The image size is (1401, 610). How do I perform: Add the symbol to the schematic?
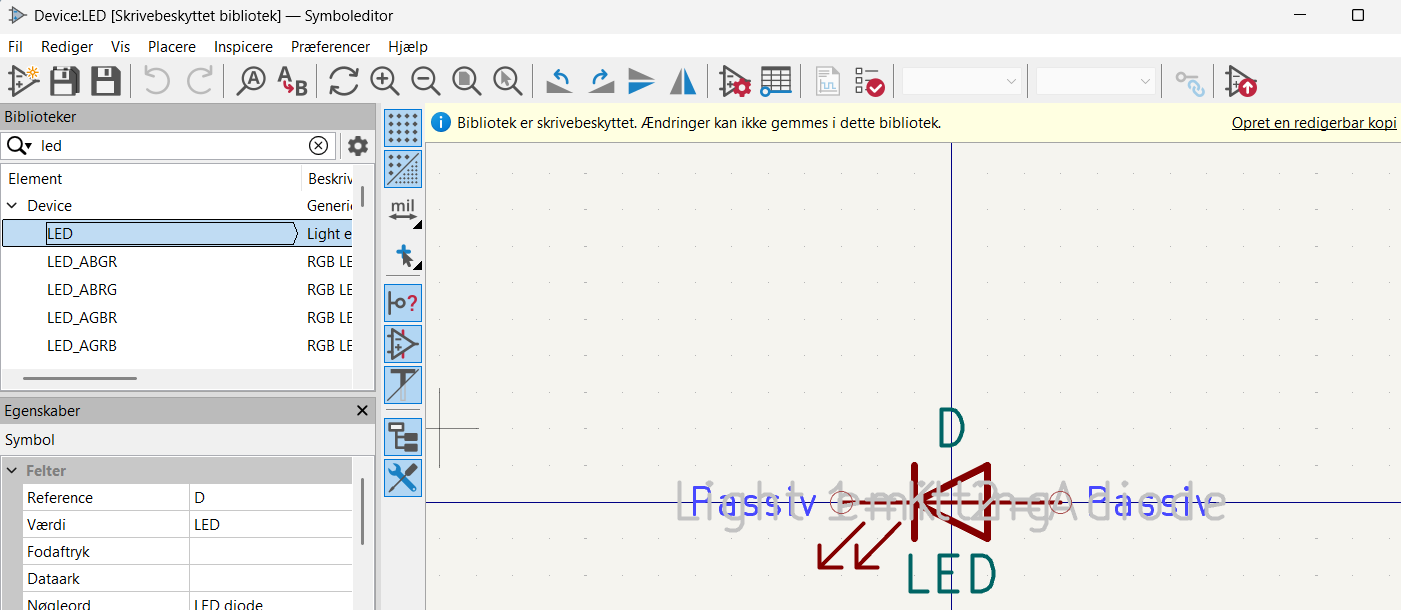[x=1241, y=81]
